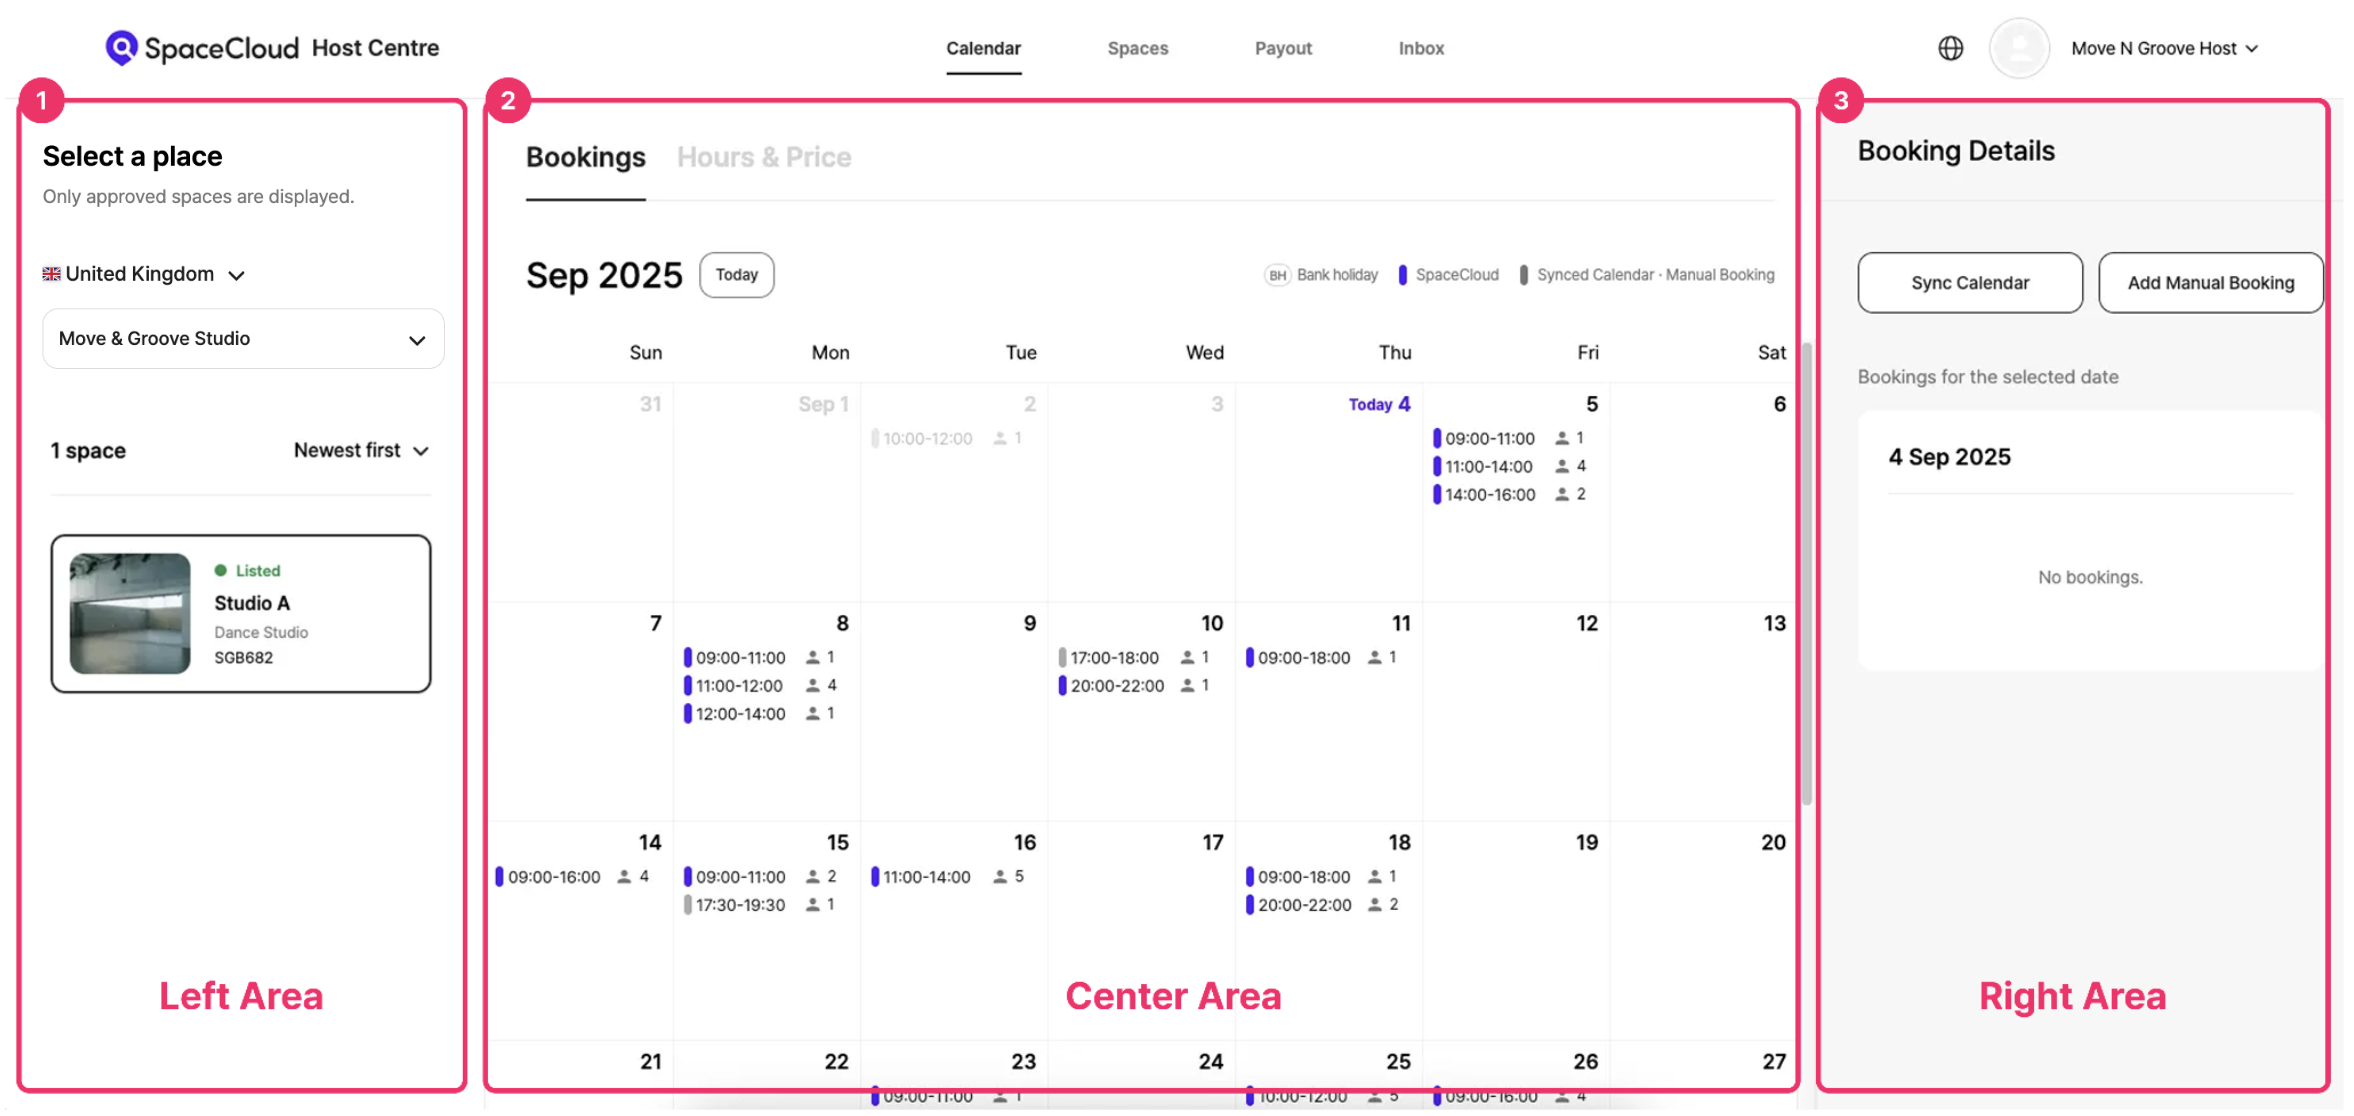2354x1116 pixels.
Task: Open the Move & Groove Studio dropdown
Action: (x=243, y=339)
